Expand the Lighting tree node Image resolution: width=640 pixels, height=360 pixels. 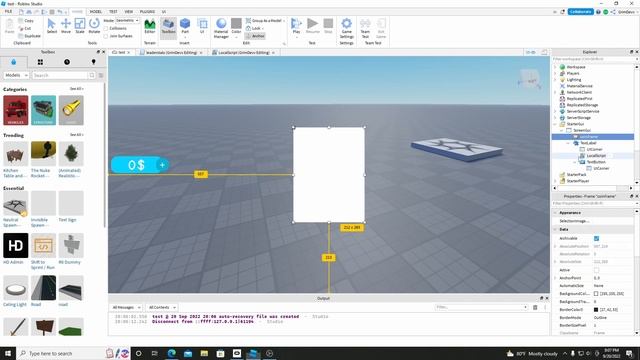point(555,80)
